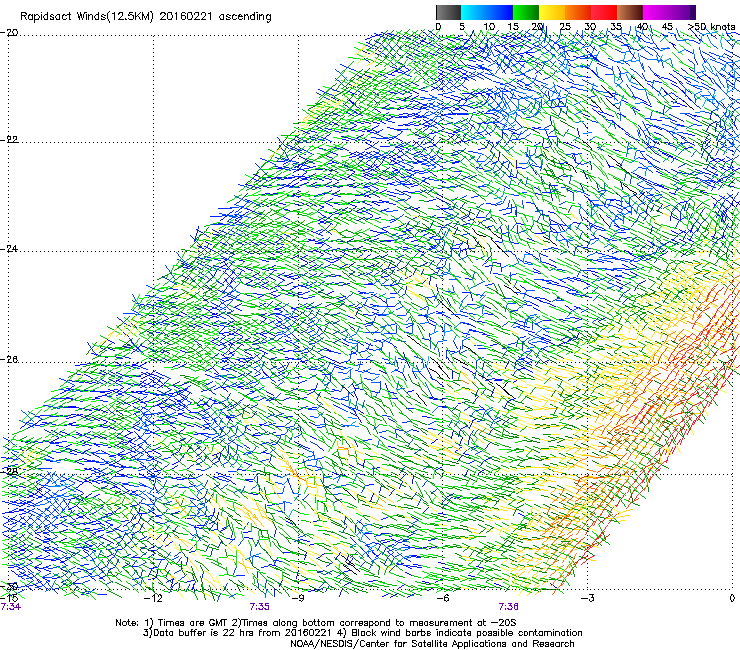Click the -12 longitude axis label
740x650 pixels.
pos(153,598)
